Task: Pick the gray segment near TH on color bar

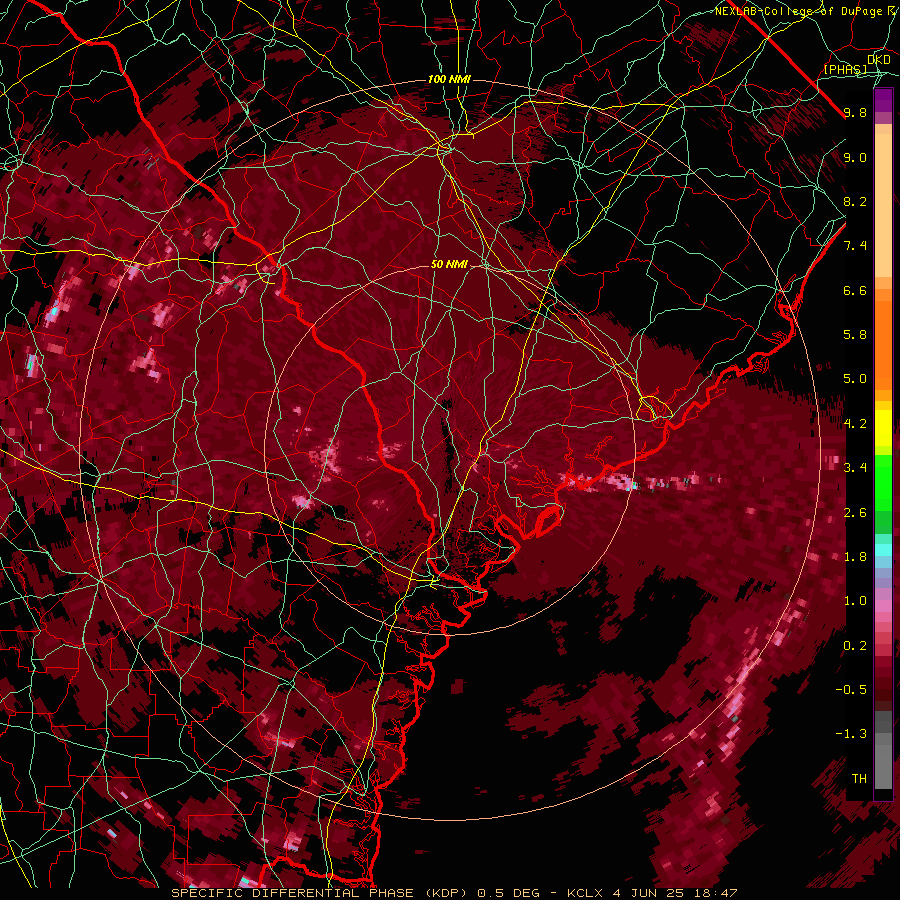Action: click(x=883, y=766)
